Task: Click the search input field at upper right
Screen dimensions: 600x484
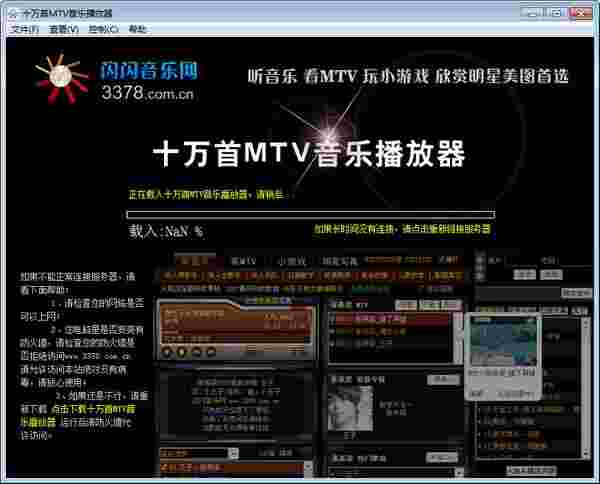Action: coord(517,293)
